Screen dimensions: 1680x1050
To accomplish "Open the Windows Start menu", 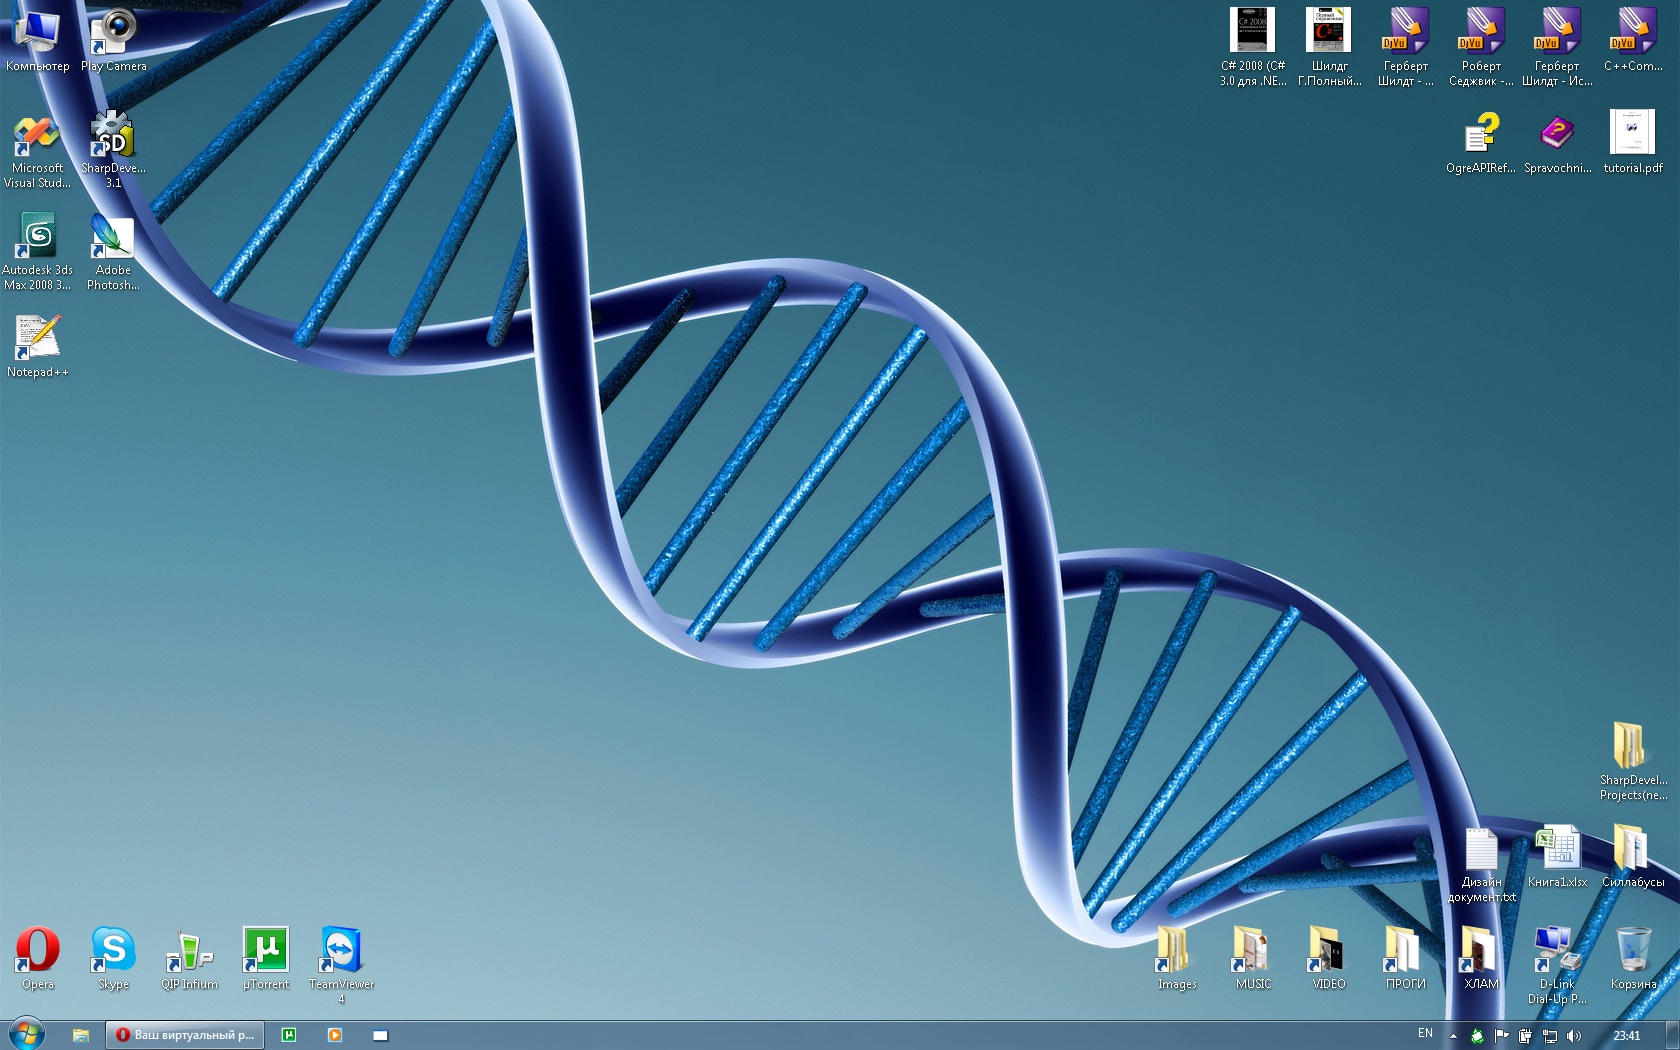I will [x=27, y=1034].
